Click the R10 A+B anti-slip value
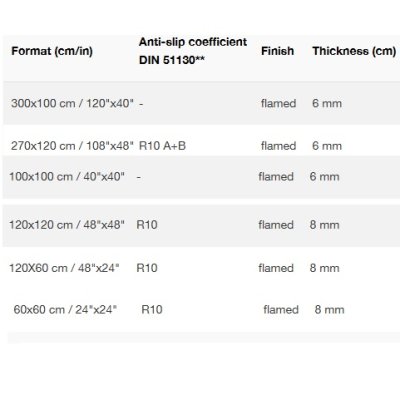The height and width of the screenshot is (400, 400). [162, 146]
